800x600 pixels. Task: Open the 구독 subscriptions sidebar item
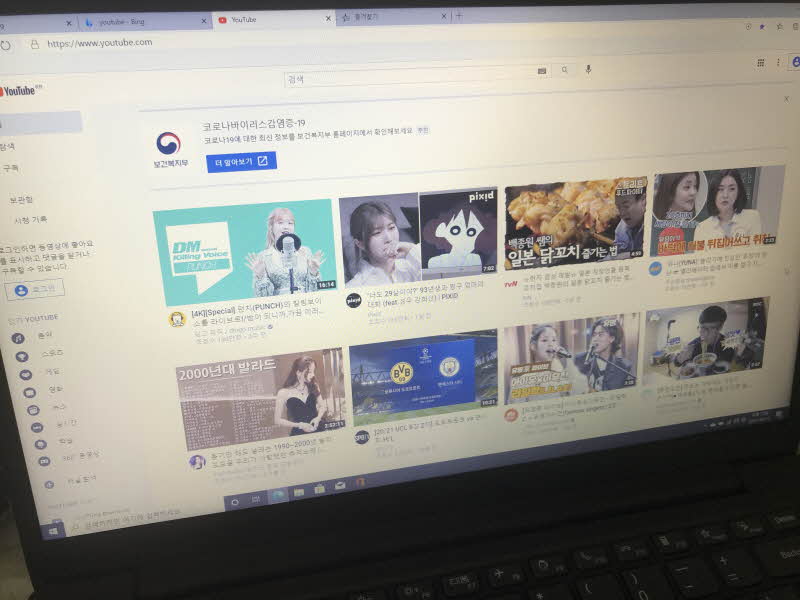[x=11, y=168]
